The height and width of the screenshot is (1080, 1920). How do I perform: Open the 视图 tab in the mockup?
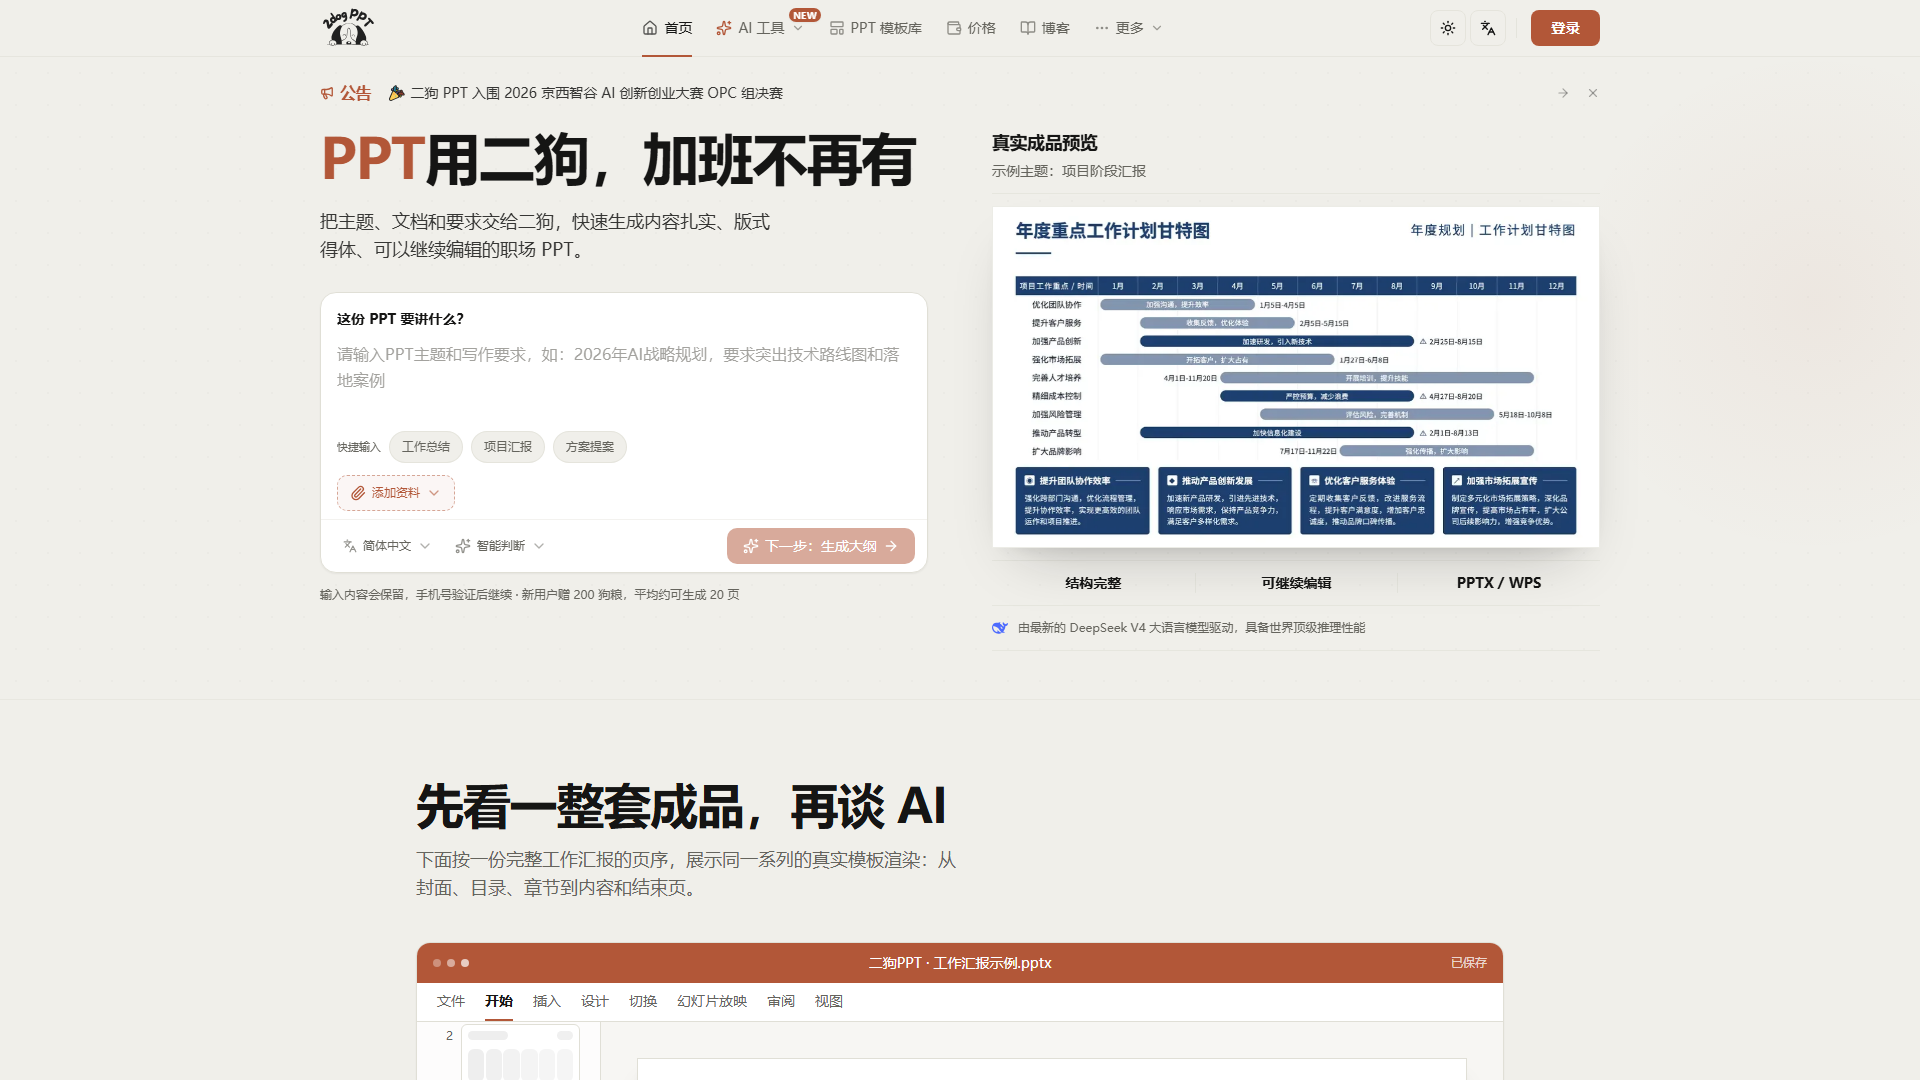[x=829, y=1001]
